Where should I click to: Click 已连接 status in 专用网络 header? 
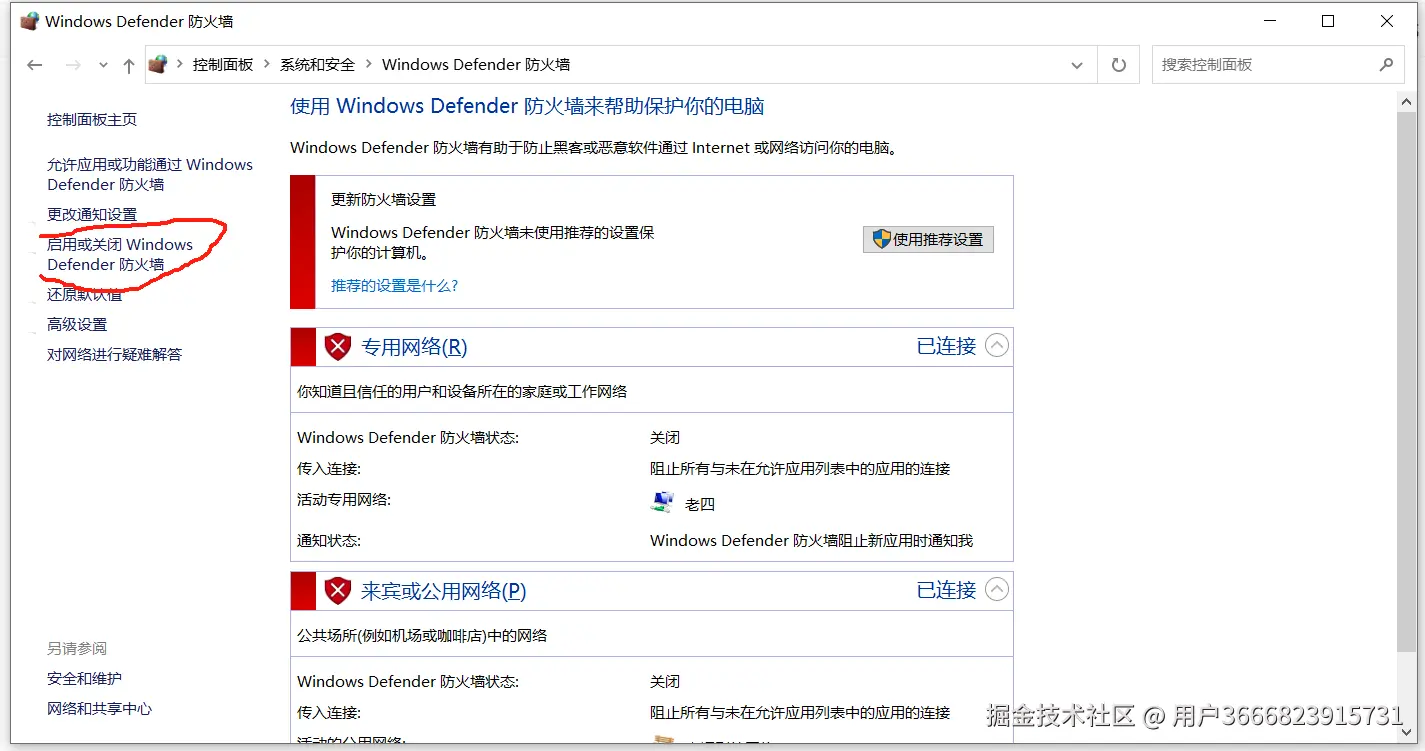[x=946, y=346]
